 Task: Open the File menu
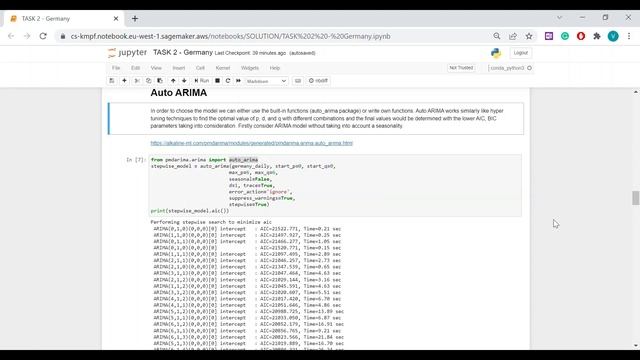point(116,68)
